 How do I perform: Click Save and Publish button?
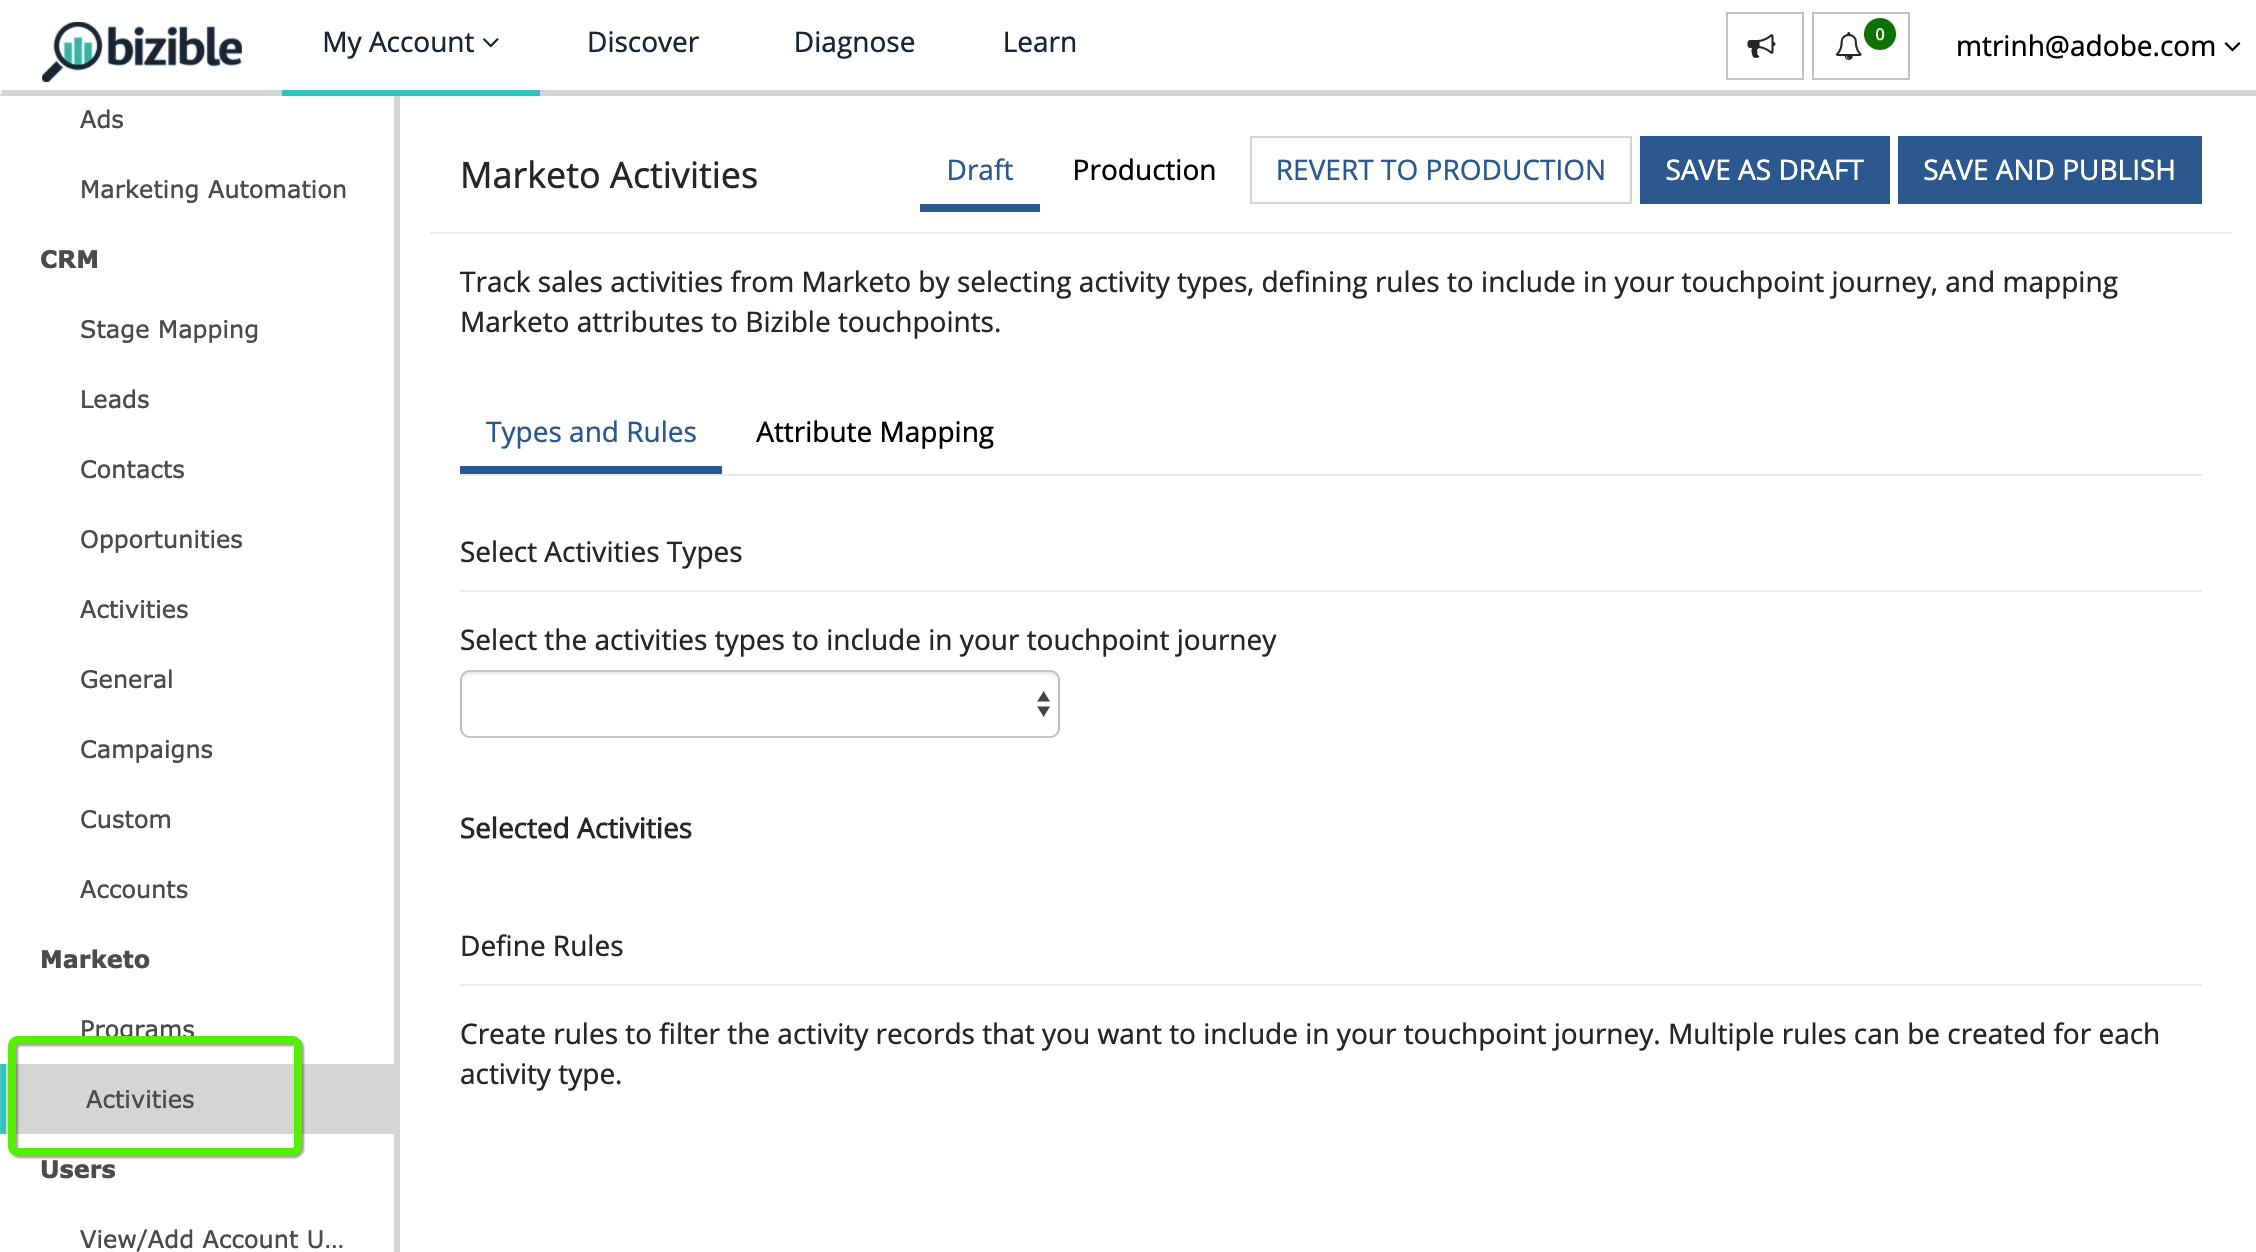(x=2048, y=170)
